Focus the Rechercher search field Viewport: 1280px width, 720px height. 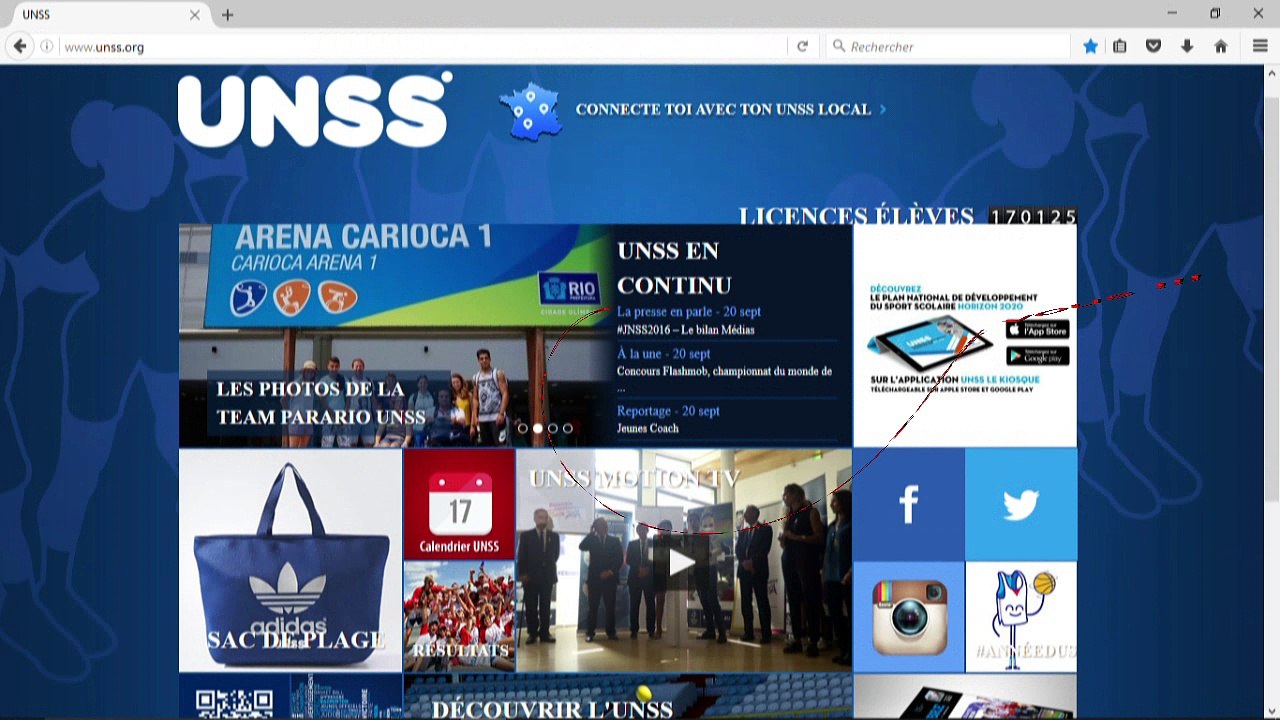(x=950, y=47)
